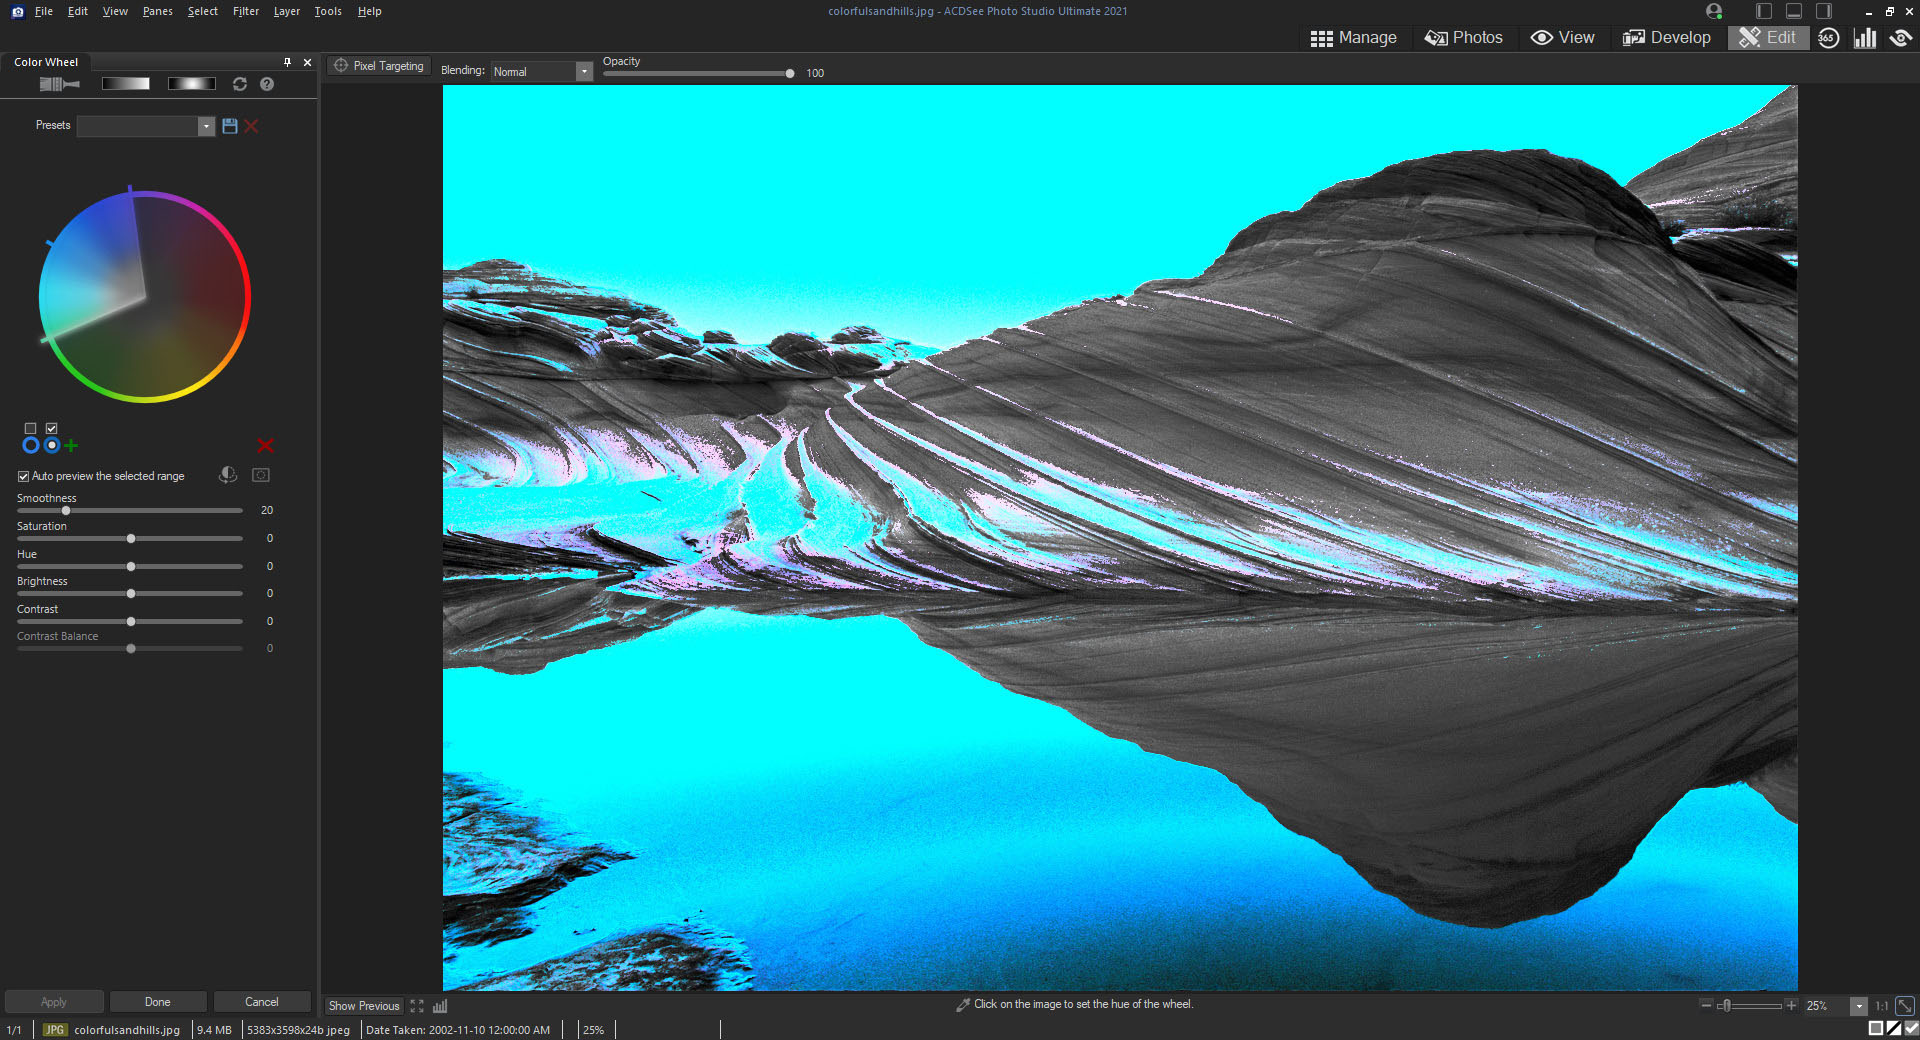1920x1040 pixels.
Task: Click inside the Presets text field
Action: pos(140,126)
